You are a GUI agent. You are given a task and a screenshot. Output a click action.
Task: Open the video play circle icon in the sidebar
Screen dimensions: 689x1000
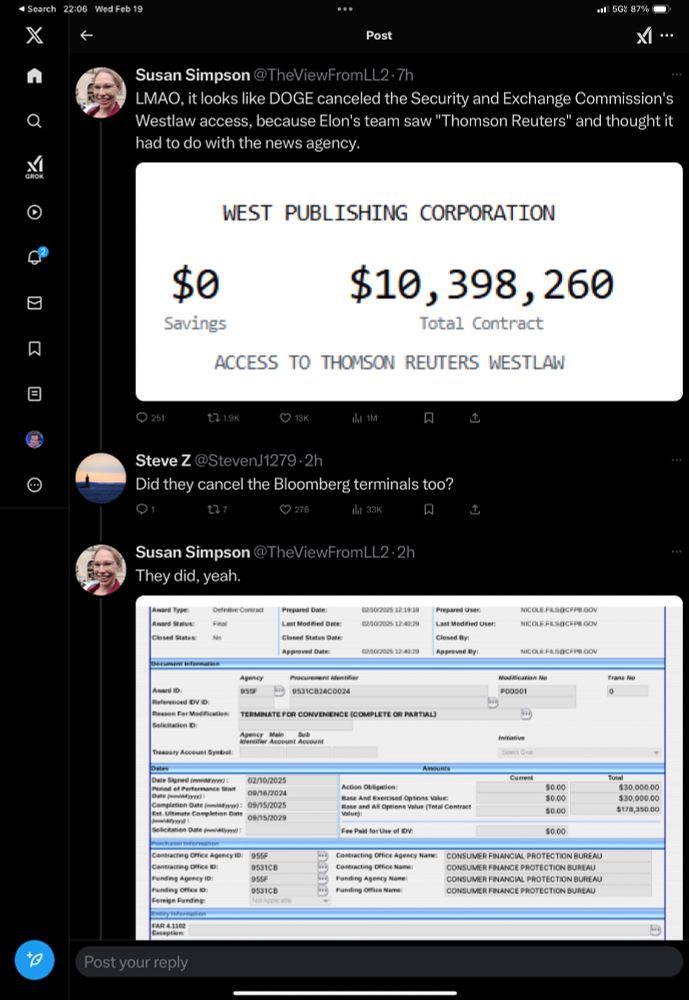tap(34, 212)
